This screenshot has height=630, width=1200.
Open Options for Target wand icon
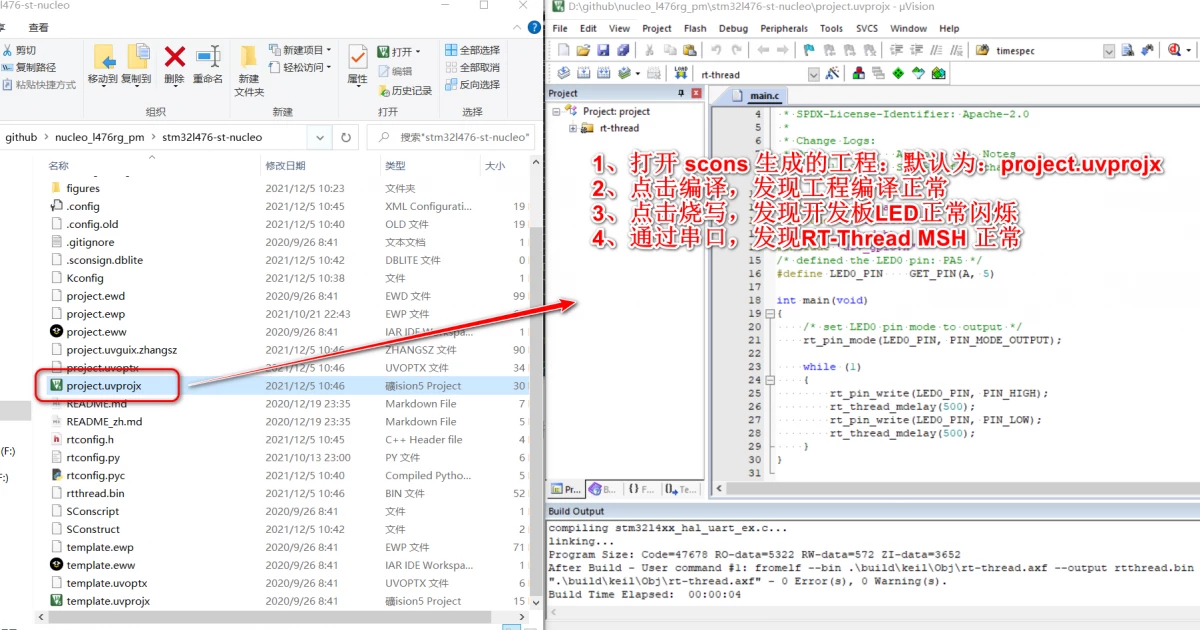point(832,74)
